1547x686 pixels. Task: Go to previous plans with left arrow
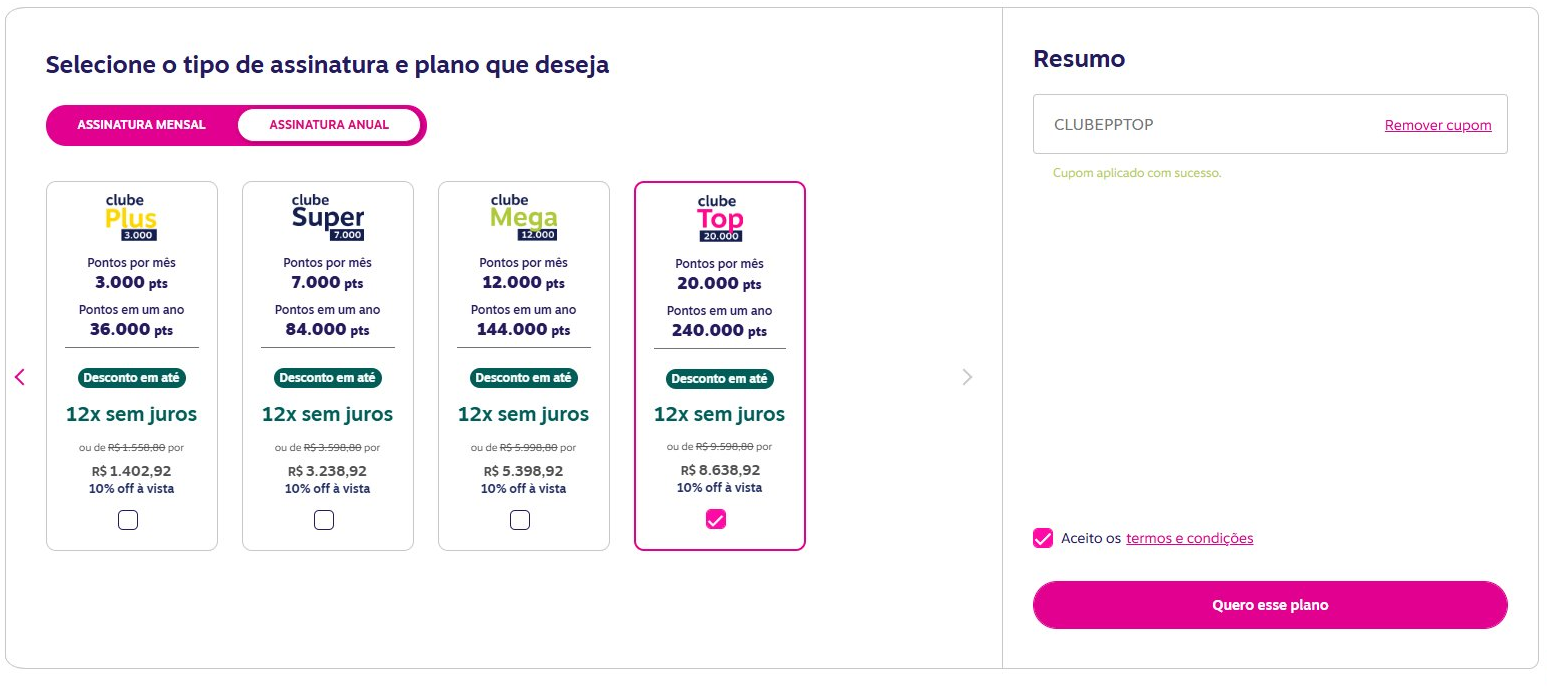[x=19, y=377]
